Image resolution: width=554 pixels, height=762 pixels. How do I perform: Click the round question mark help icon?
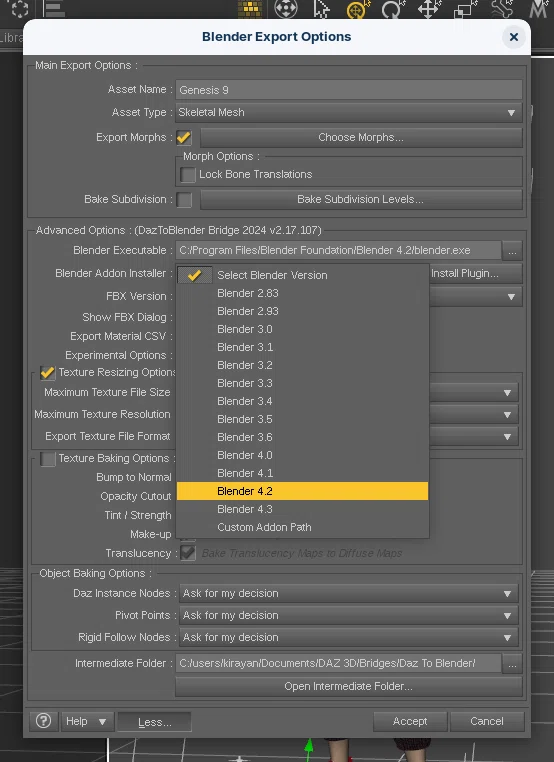[x=44, y=721]
